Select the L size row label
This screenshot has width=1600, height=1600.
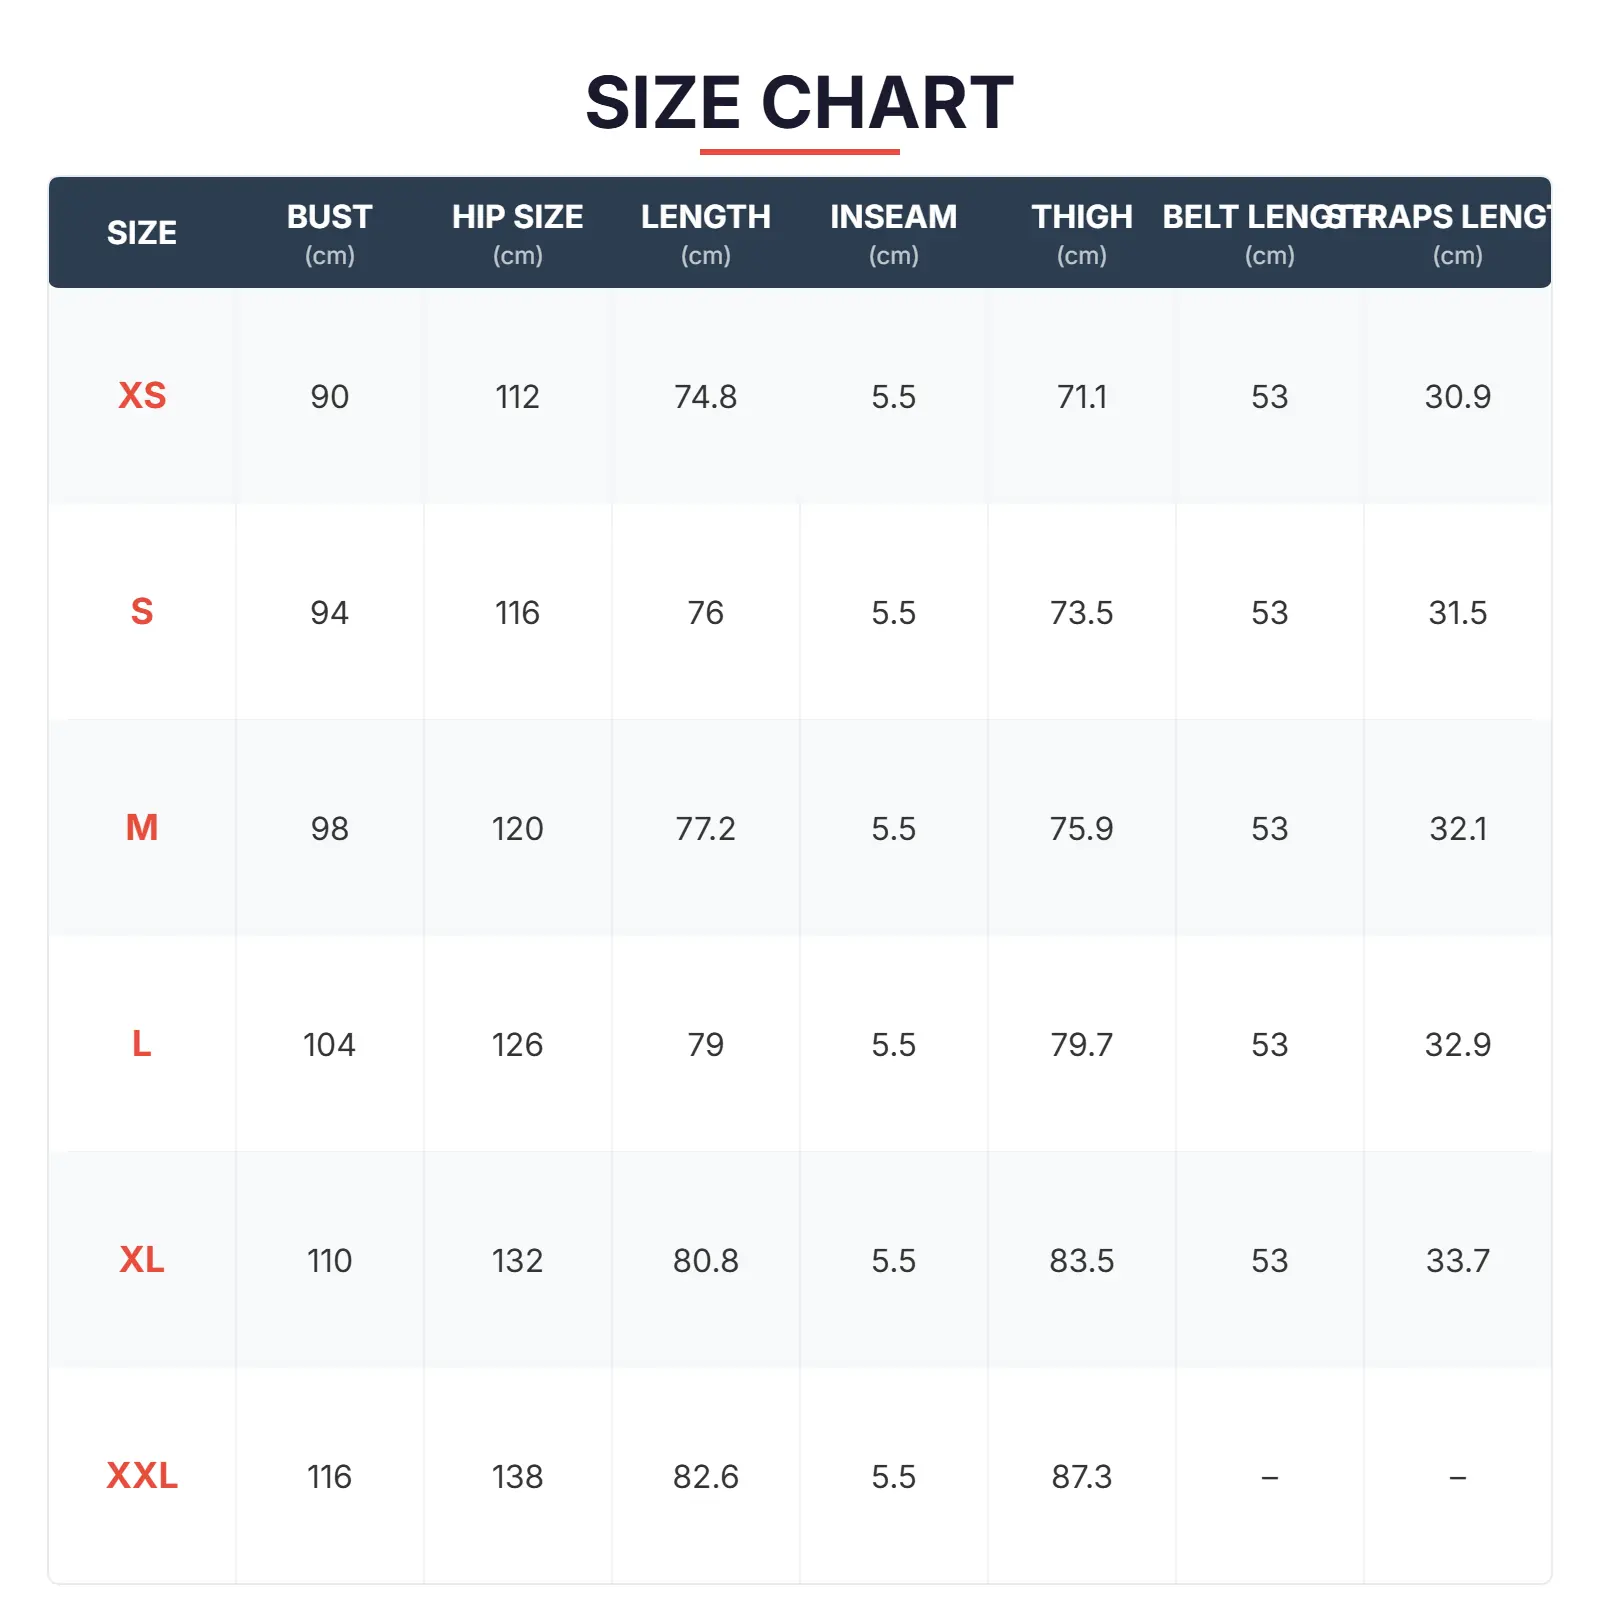(142, 1044)
